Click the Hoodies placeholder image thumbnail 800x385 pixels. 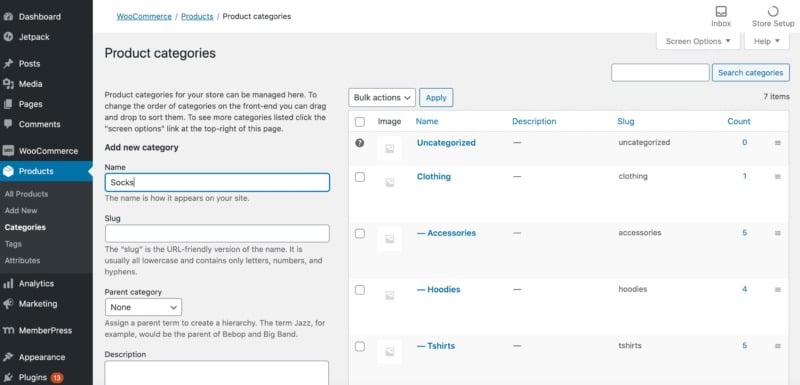389,295
